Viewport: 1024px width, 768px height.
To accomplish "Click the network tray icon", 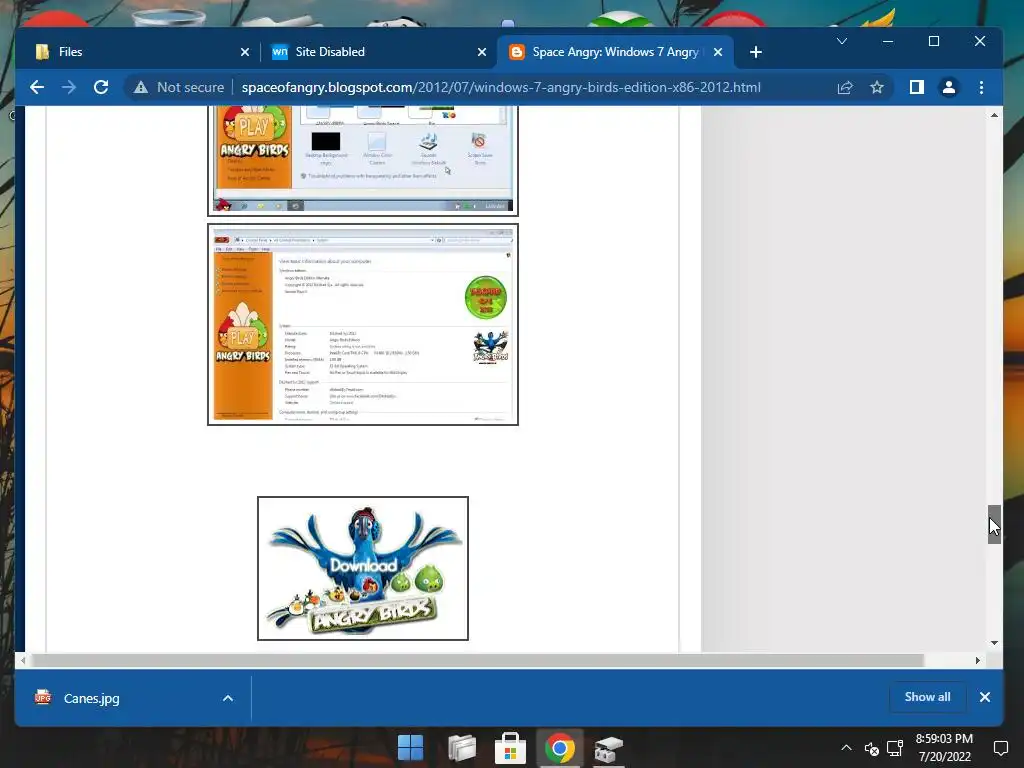I will point(895,748).
